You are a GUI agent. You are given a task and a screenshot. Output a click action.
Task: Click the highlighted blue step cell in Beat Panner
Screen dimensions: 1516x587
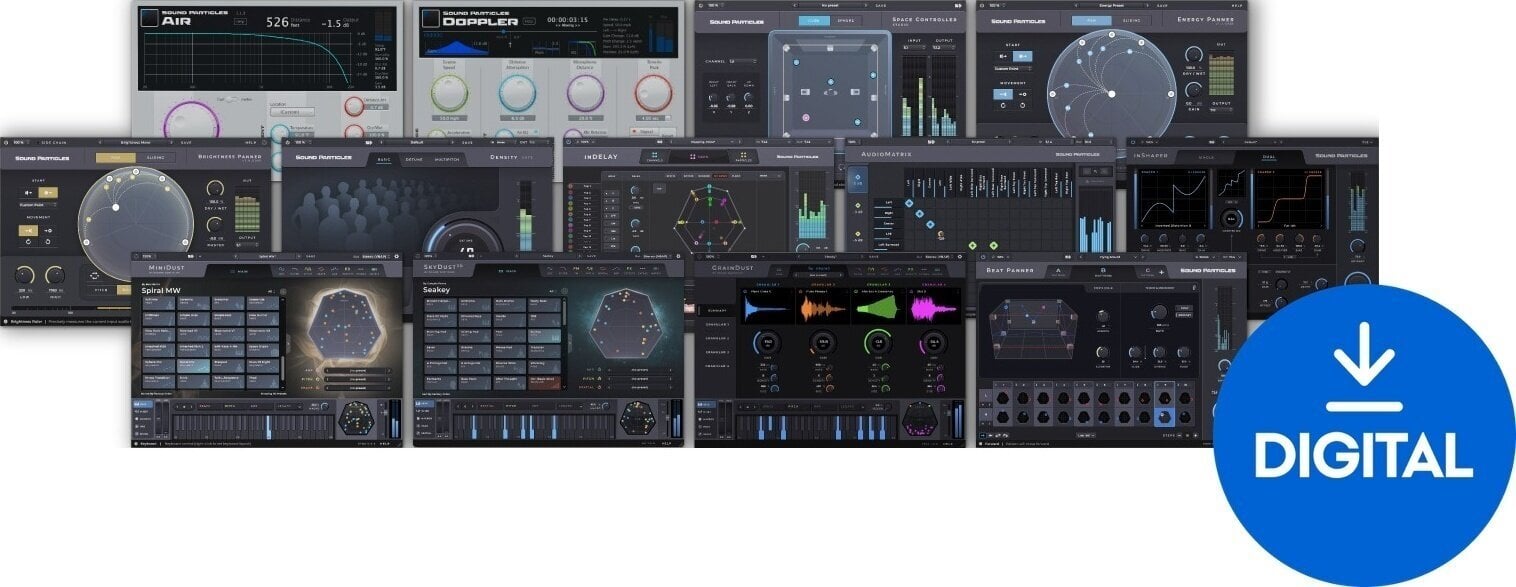[x=1163, y=417]
